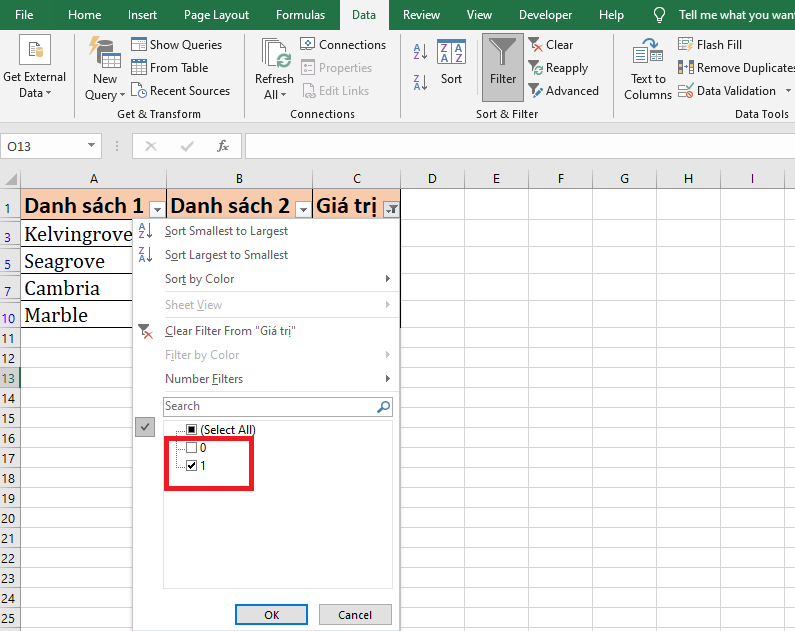Switch to the Formulas tab

click(300, 15)
